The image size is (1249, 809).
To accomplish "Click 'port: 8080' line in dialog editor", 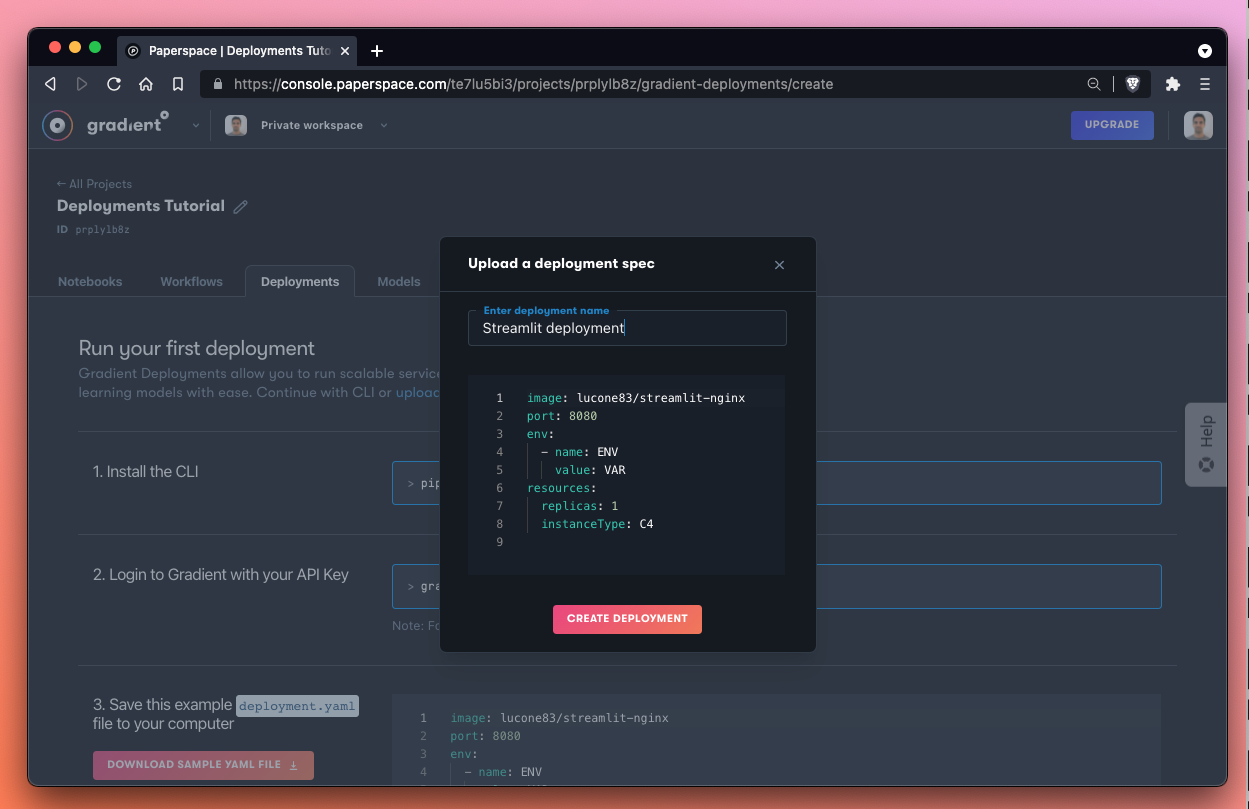I will [562, 416].
